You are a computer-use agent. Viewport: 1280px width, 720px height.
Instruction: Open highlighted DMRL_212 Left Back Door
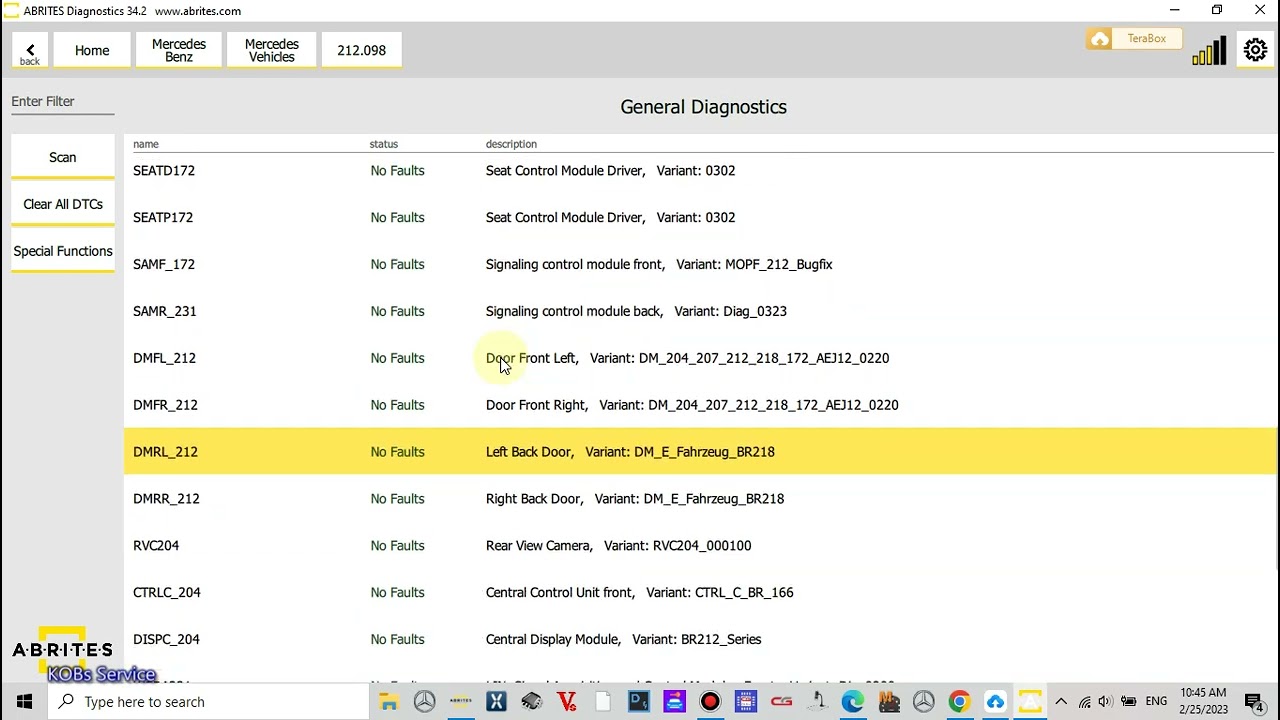[x=700, y=452]
